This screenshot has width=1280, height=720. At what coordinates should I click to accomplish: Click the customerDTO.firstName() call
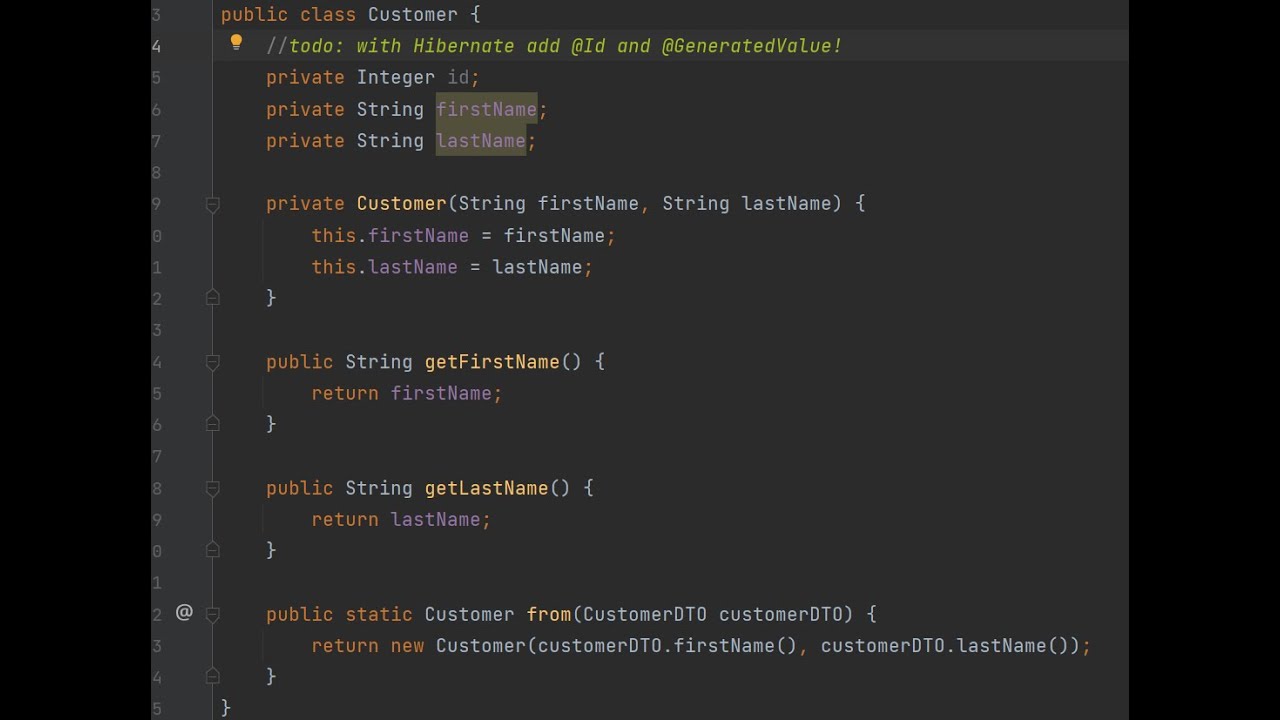click(667, 646)
